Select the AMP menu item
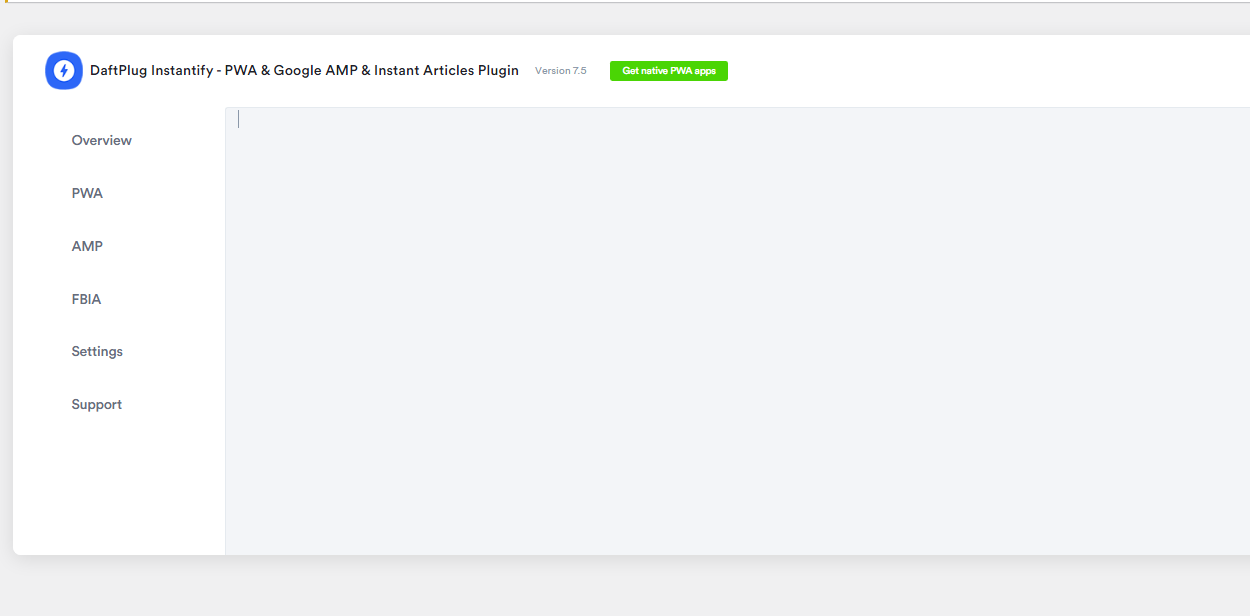Viewport: 1250px width, 616px height. [87, 247]
